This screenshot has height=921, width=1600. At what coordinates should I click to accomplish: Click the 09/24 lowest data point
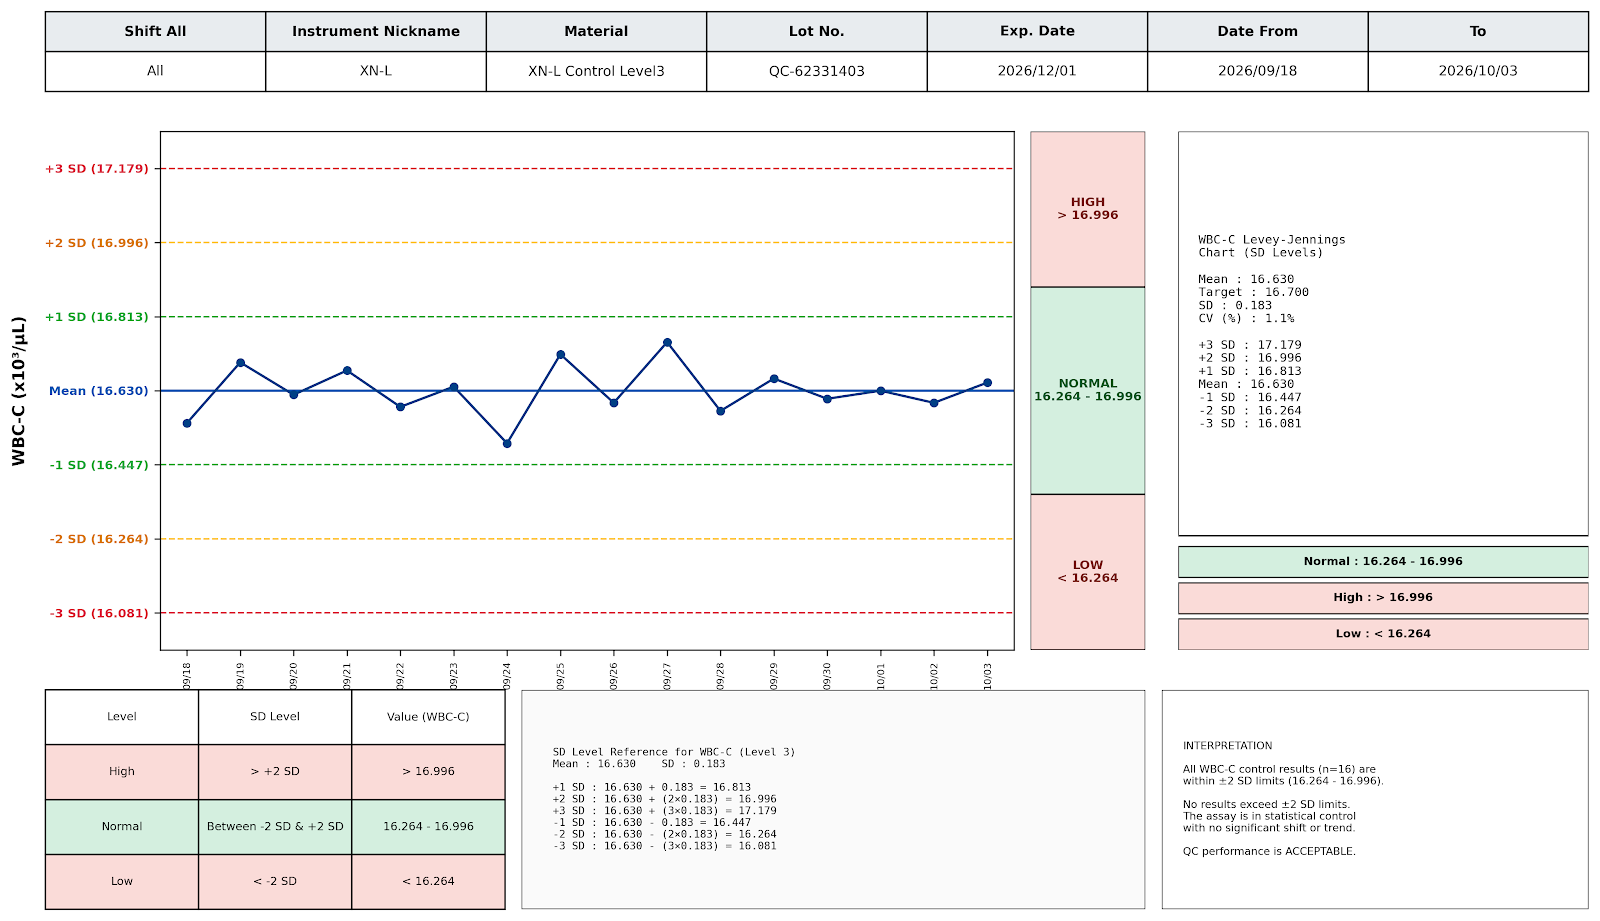(x=507, y=443)
